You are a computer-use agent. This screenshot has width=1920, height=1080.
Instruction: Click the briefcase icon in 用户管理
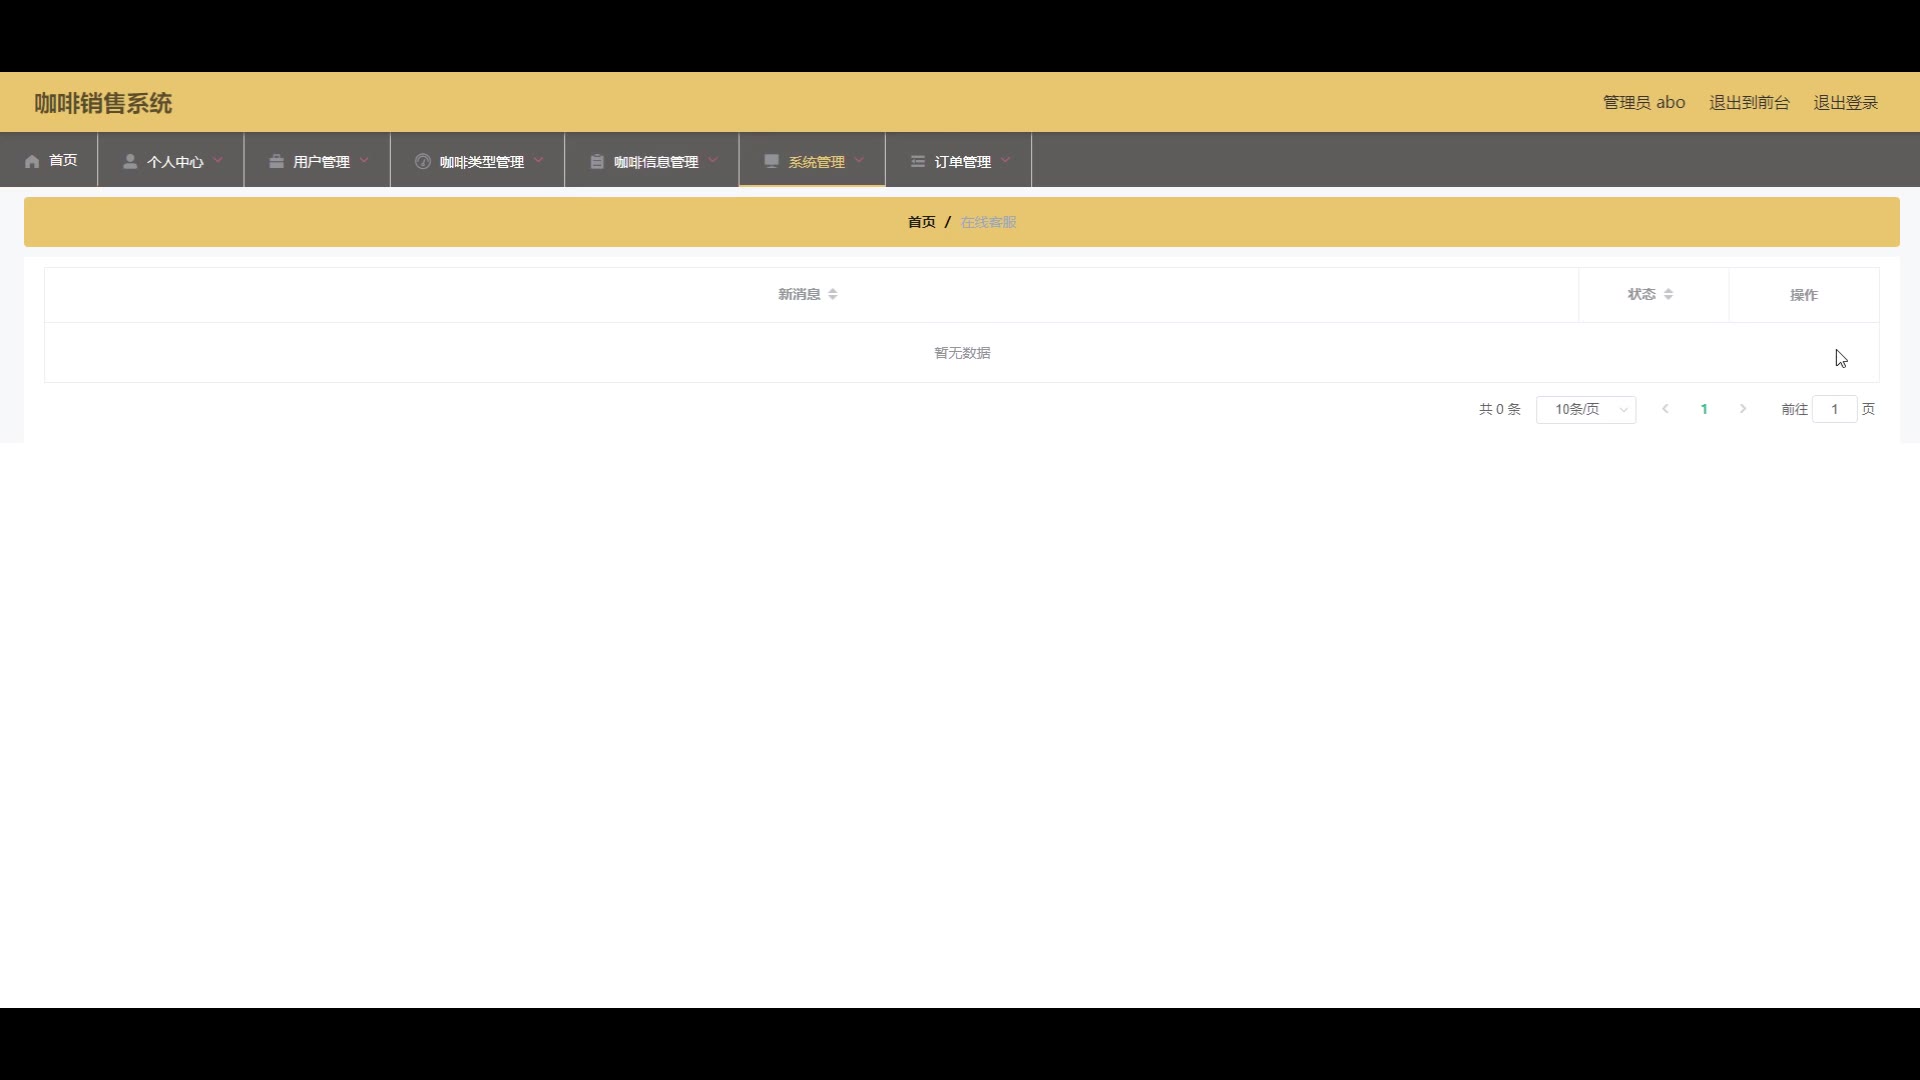pos(276,161)
